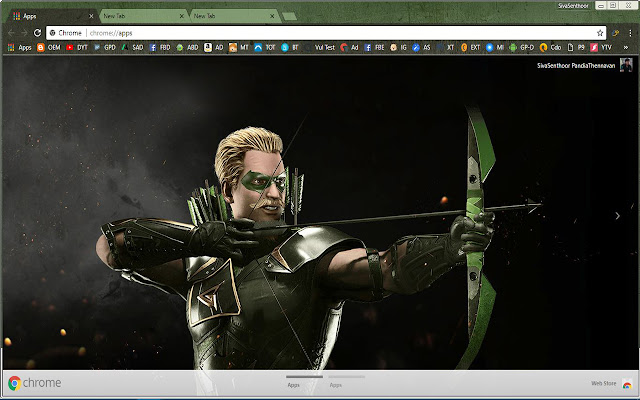Open the YTV bookmark
The height and width of the screenshot is (400, 640).
[x=601, y=47]
